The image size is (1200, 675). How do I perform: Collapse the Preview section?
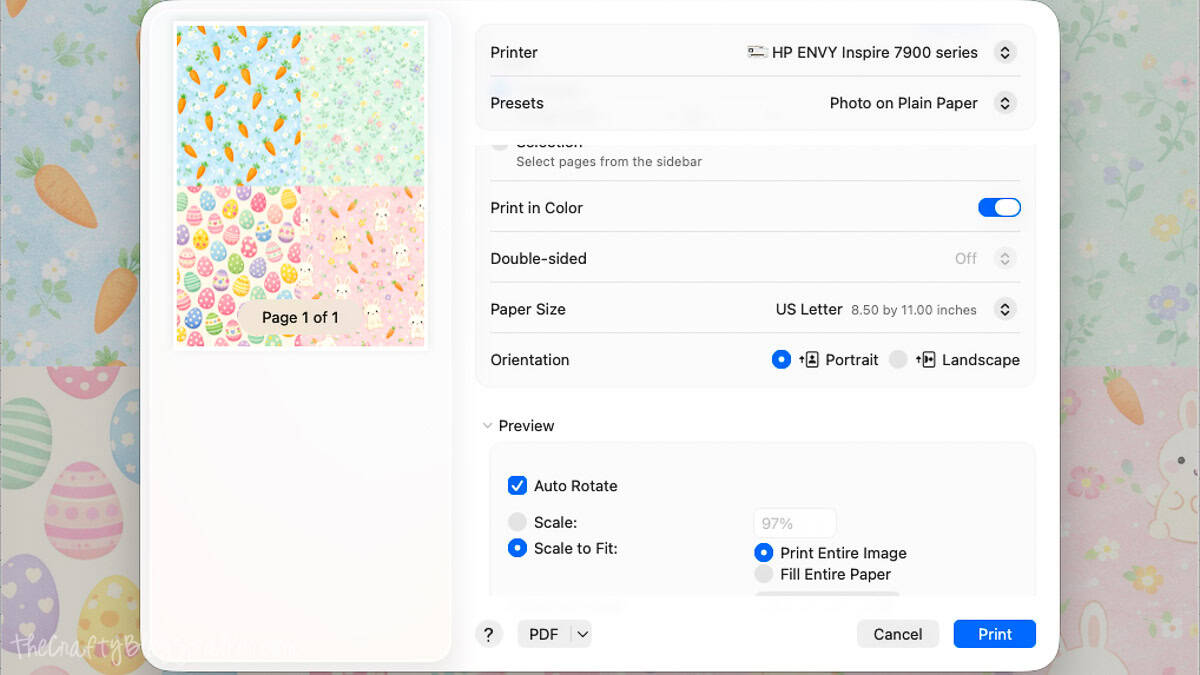pos(488,425)
